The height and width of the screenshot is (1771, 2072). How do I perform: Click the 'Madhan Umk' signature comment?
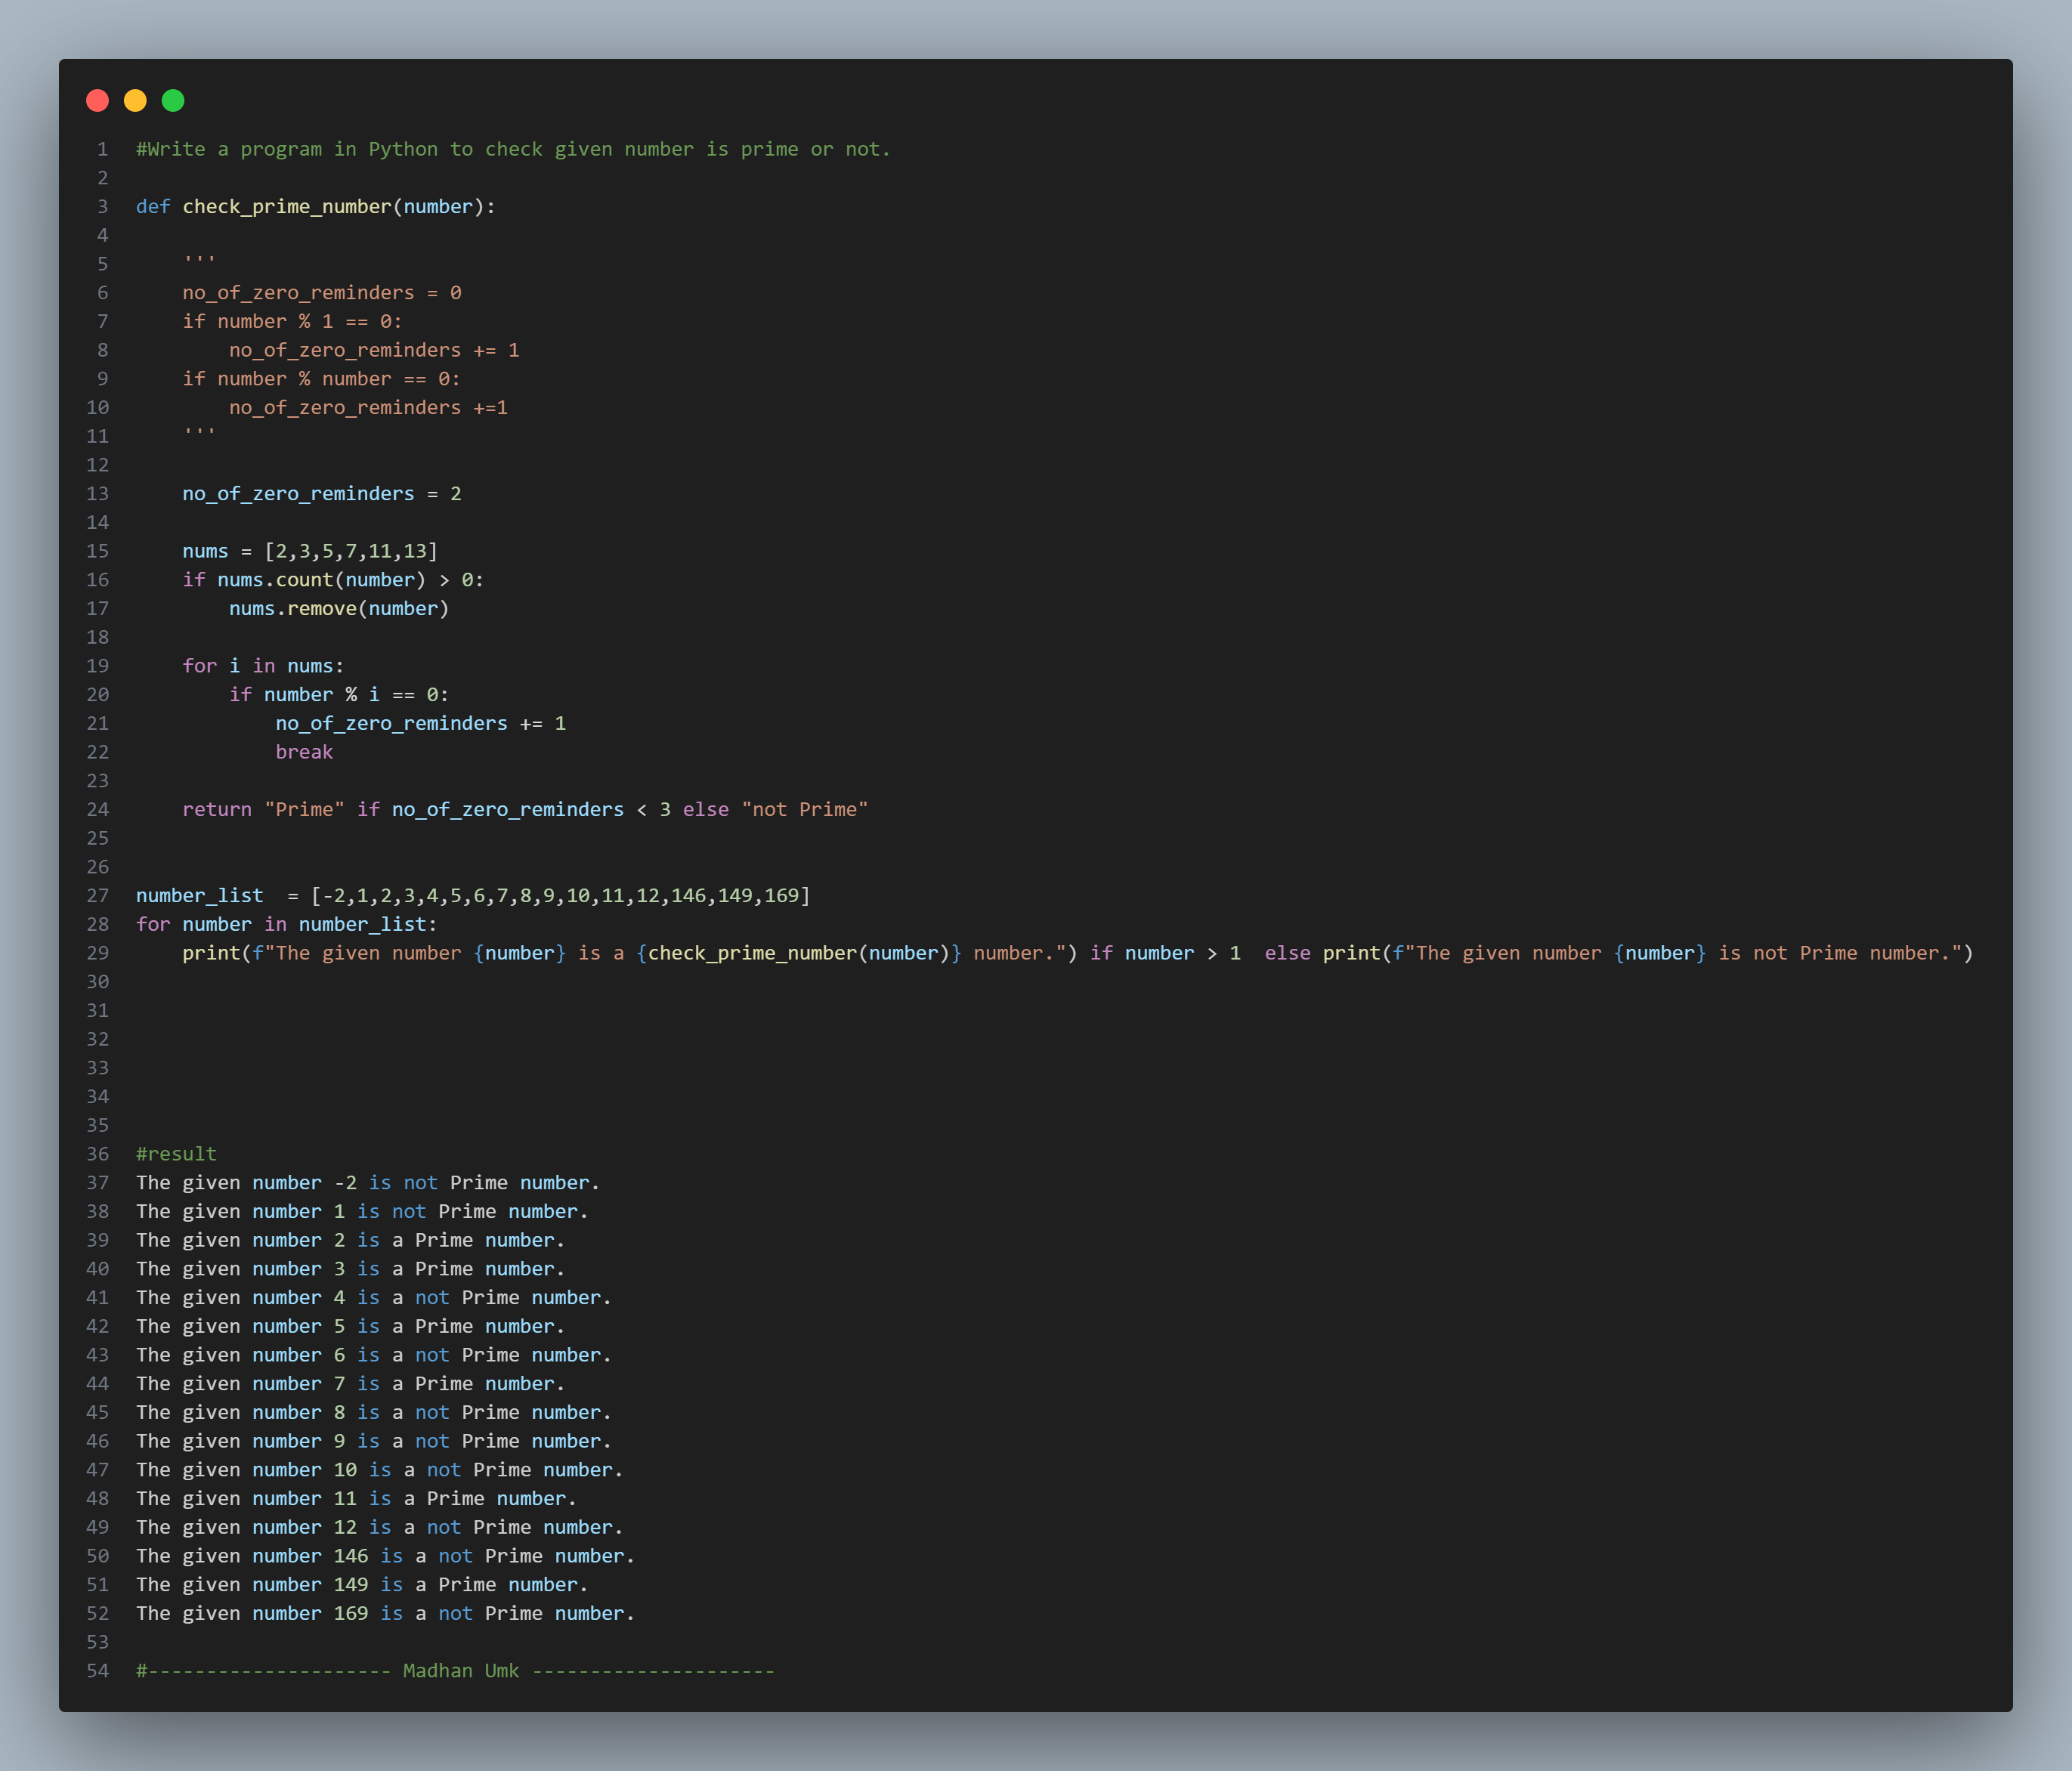click(461, 1671)
